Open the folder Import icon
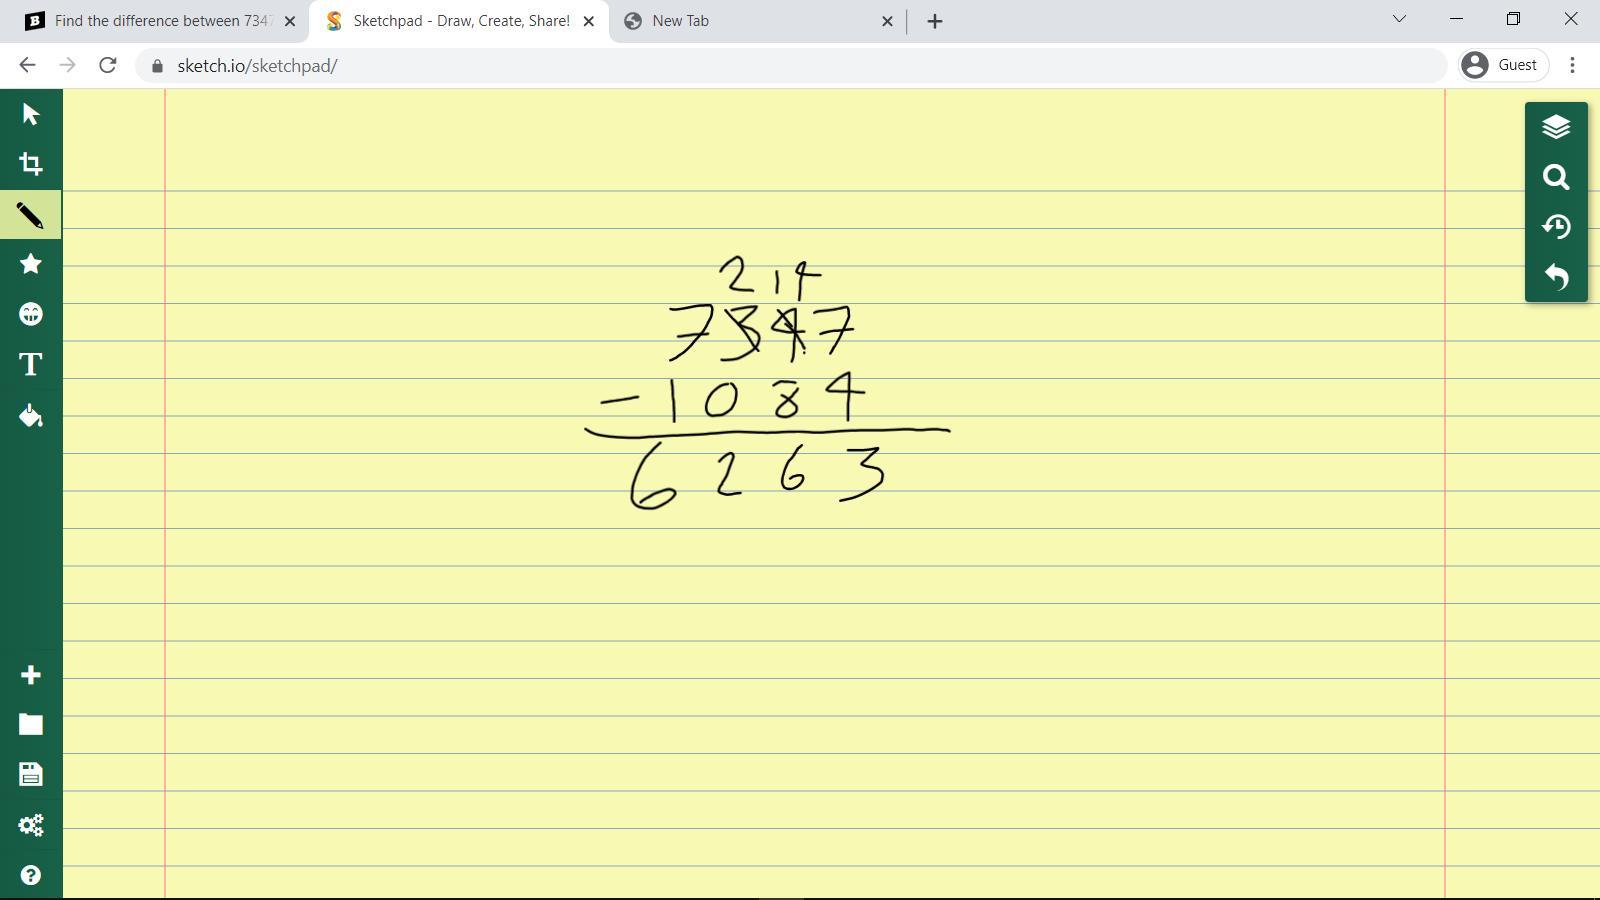 tap(31, 725)
